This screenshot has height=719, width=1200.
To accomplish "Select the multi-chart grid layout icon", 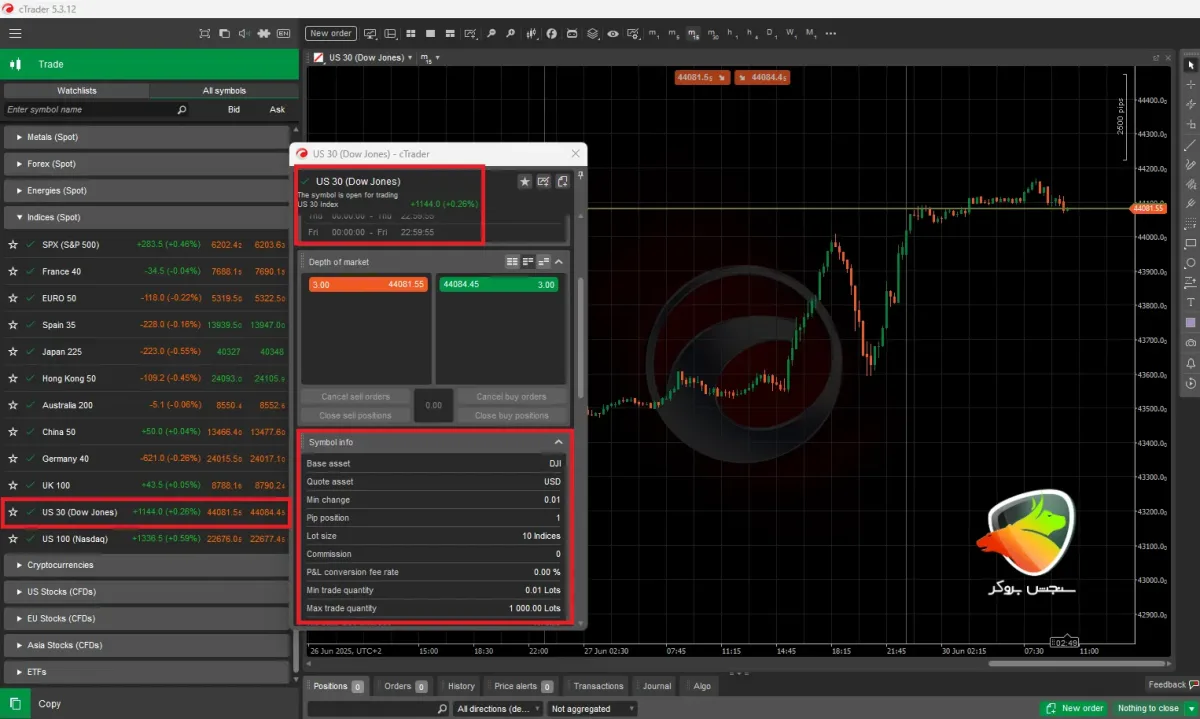I will tap(410, 33).
